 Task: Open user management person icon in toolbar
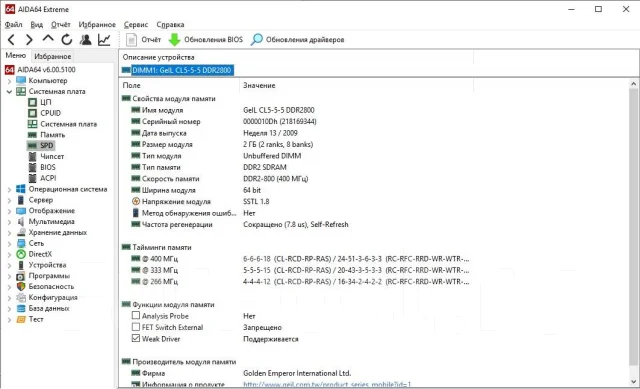(x=85, y=40)
